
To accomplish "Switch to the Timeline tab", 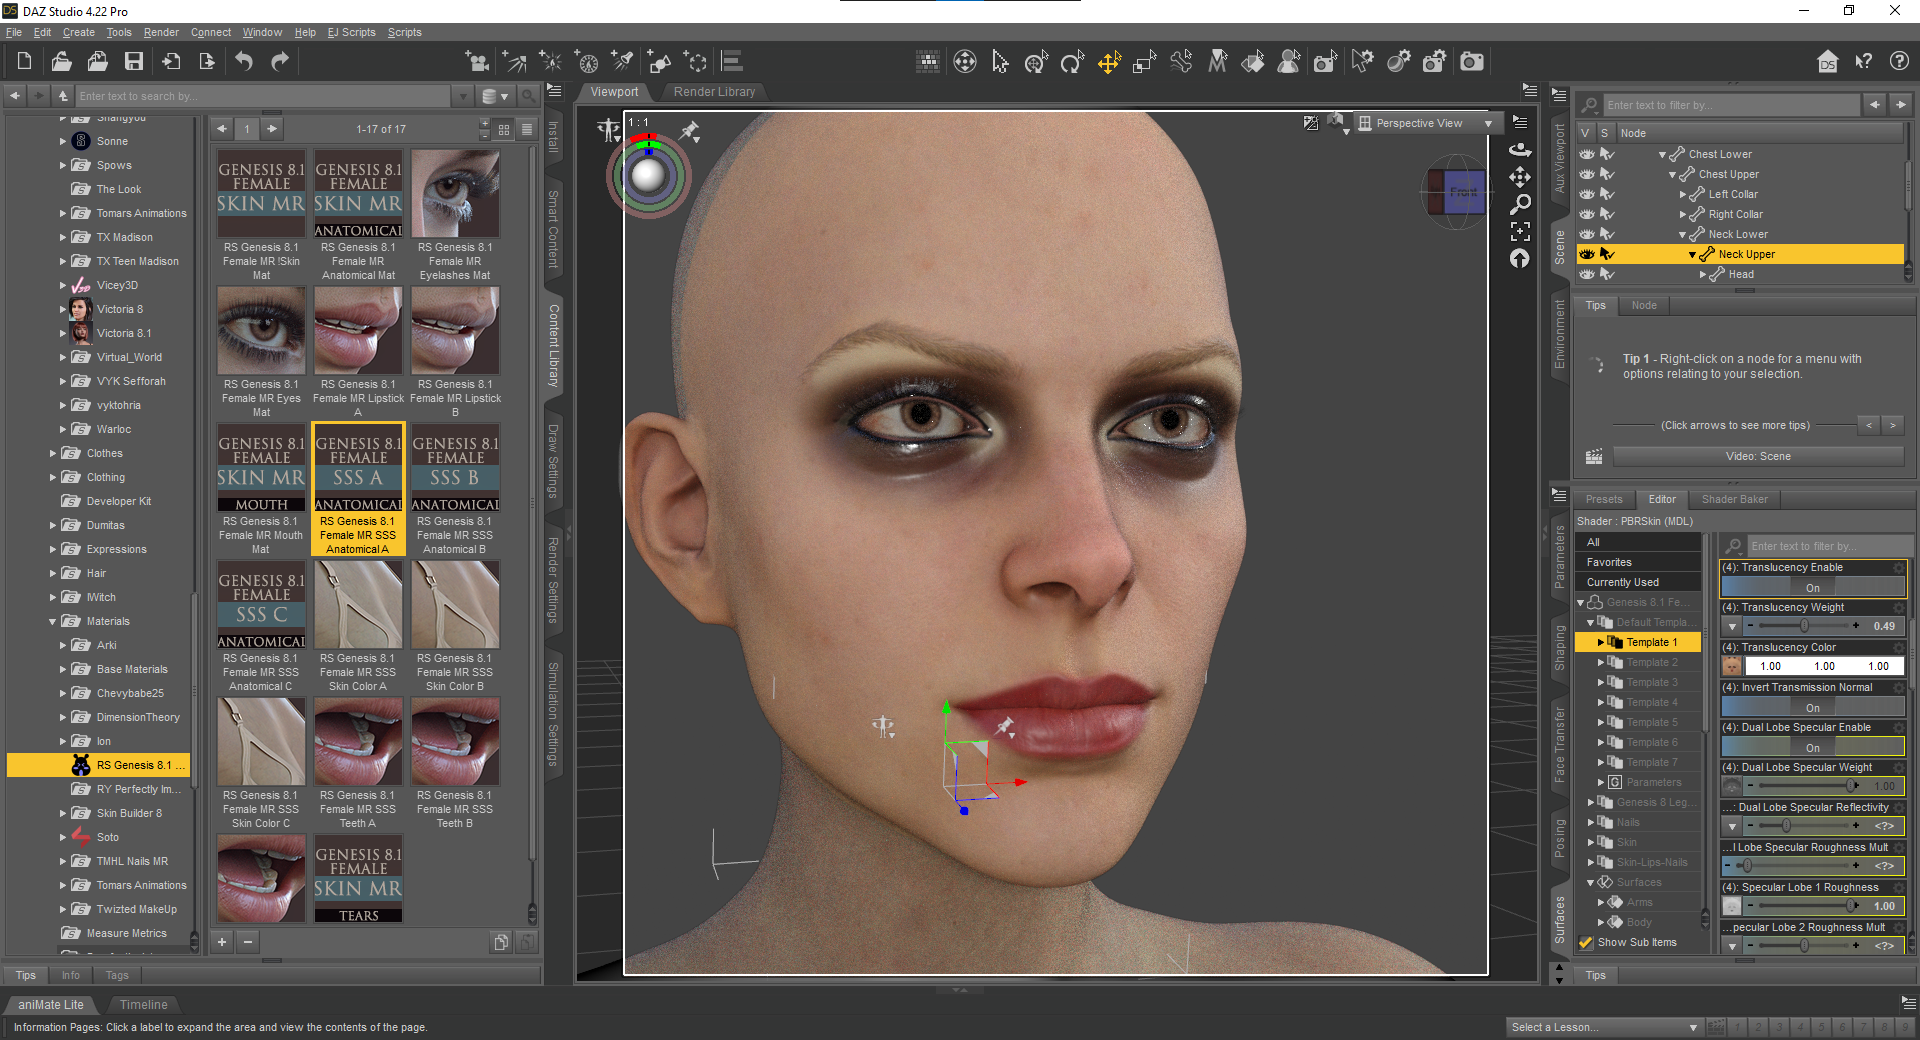I will coord(144,1005).
